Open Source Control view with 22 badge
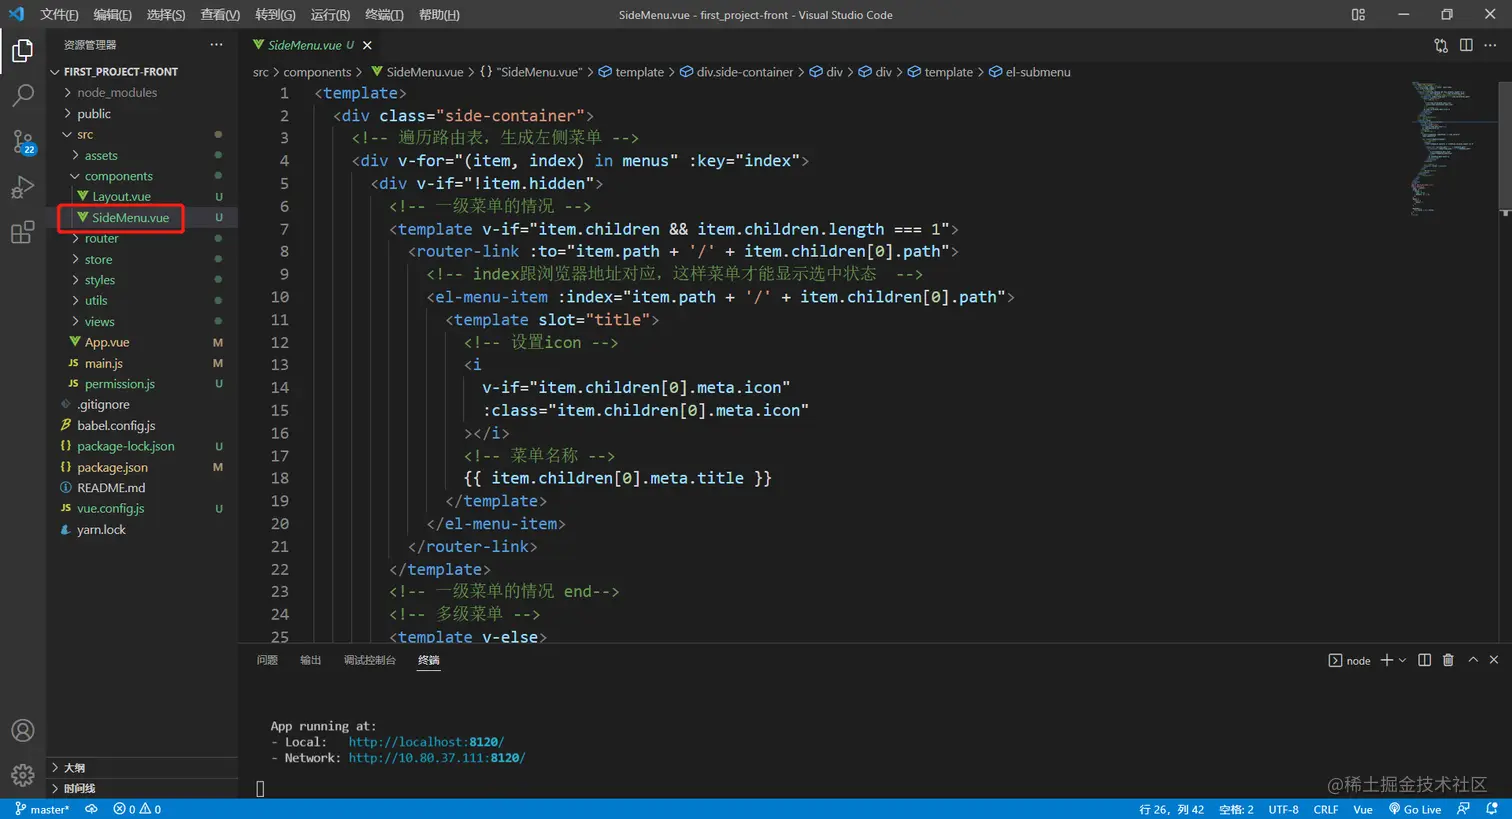This screenshot has width=1512, height=819. coord(22,141)
